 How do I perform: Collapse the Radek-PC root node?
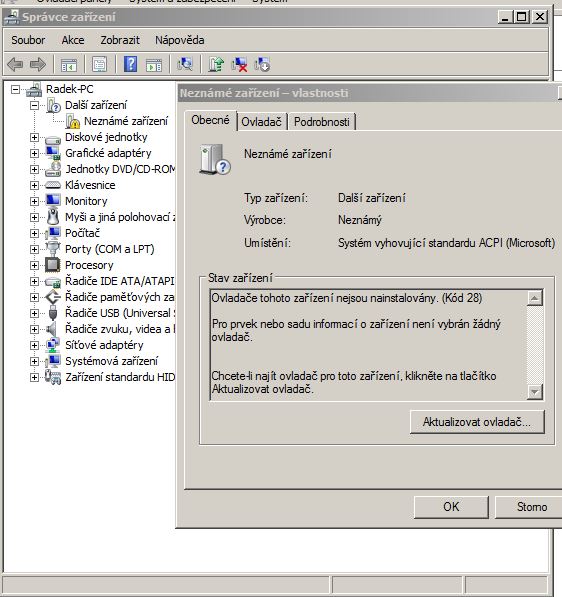(x=15, y=89)
